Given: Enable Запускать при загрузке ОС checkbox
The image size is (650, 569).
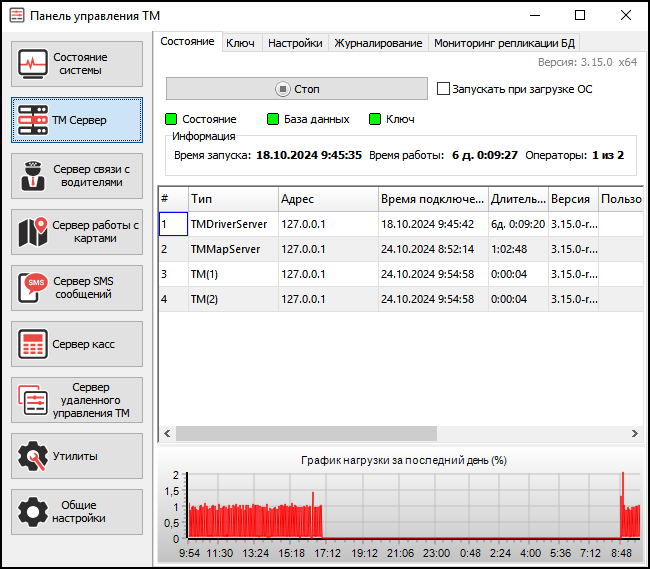Looking at the screenshot, I should pos(443,89).
